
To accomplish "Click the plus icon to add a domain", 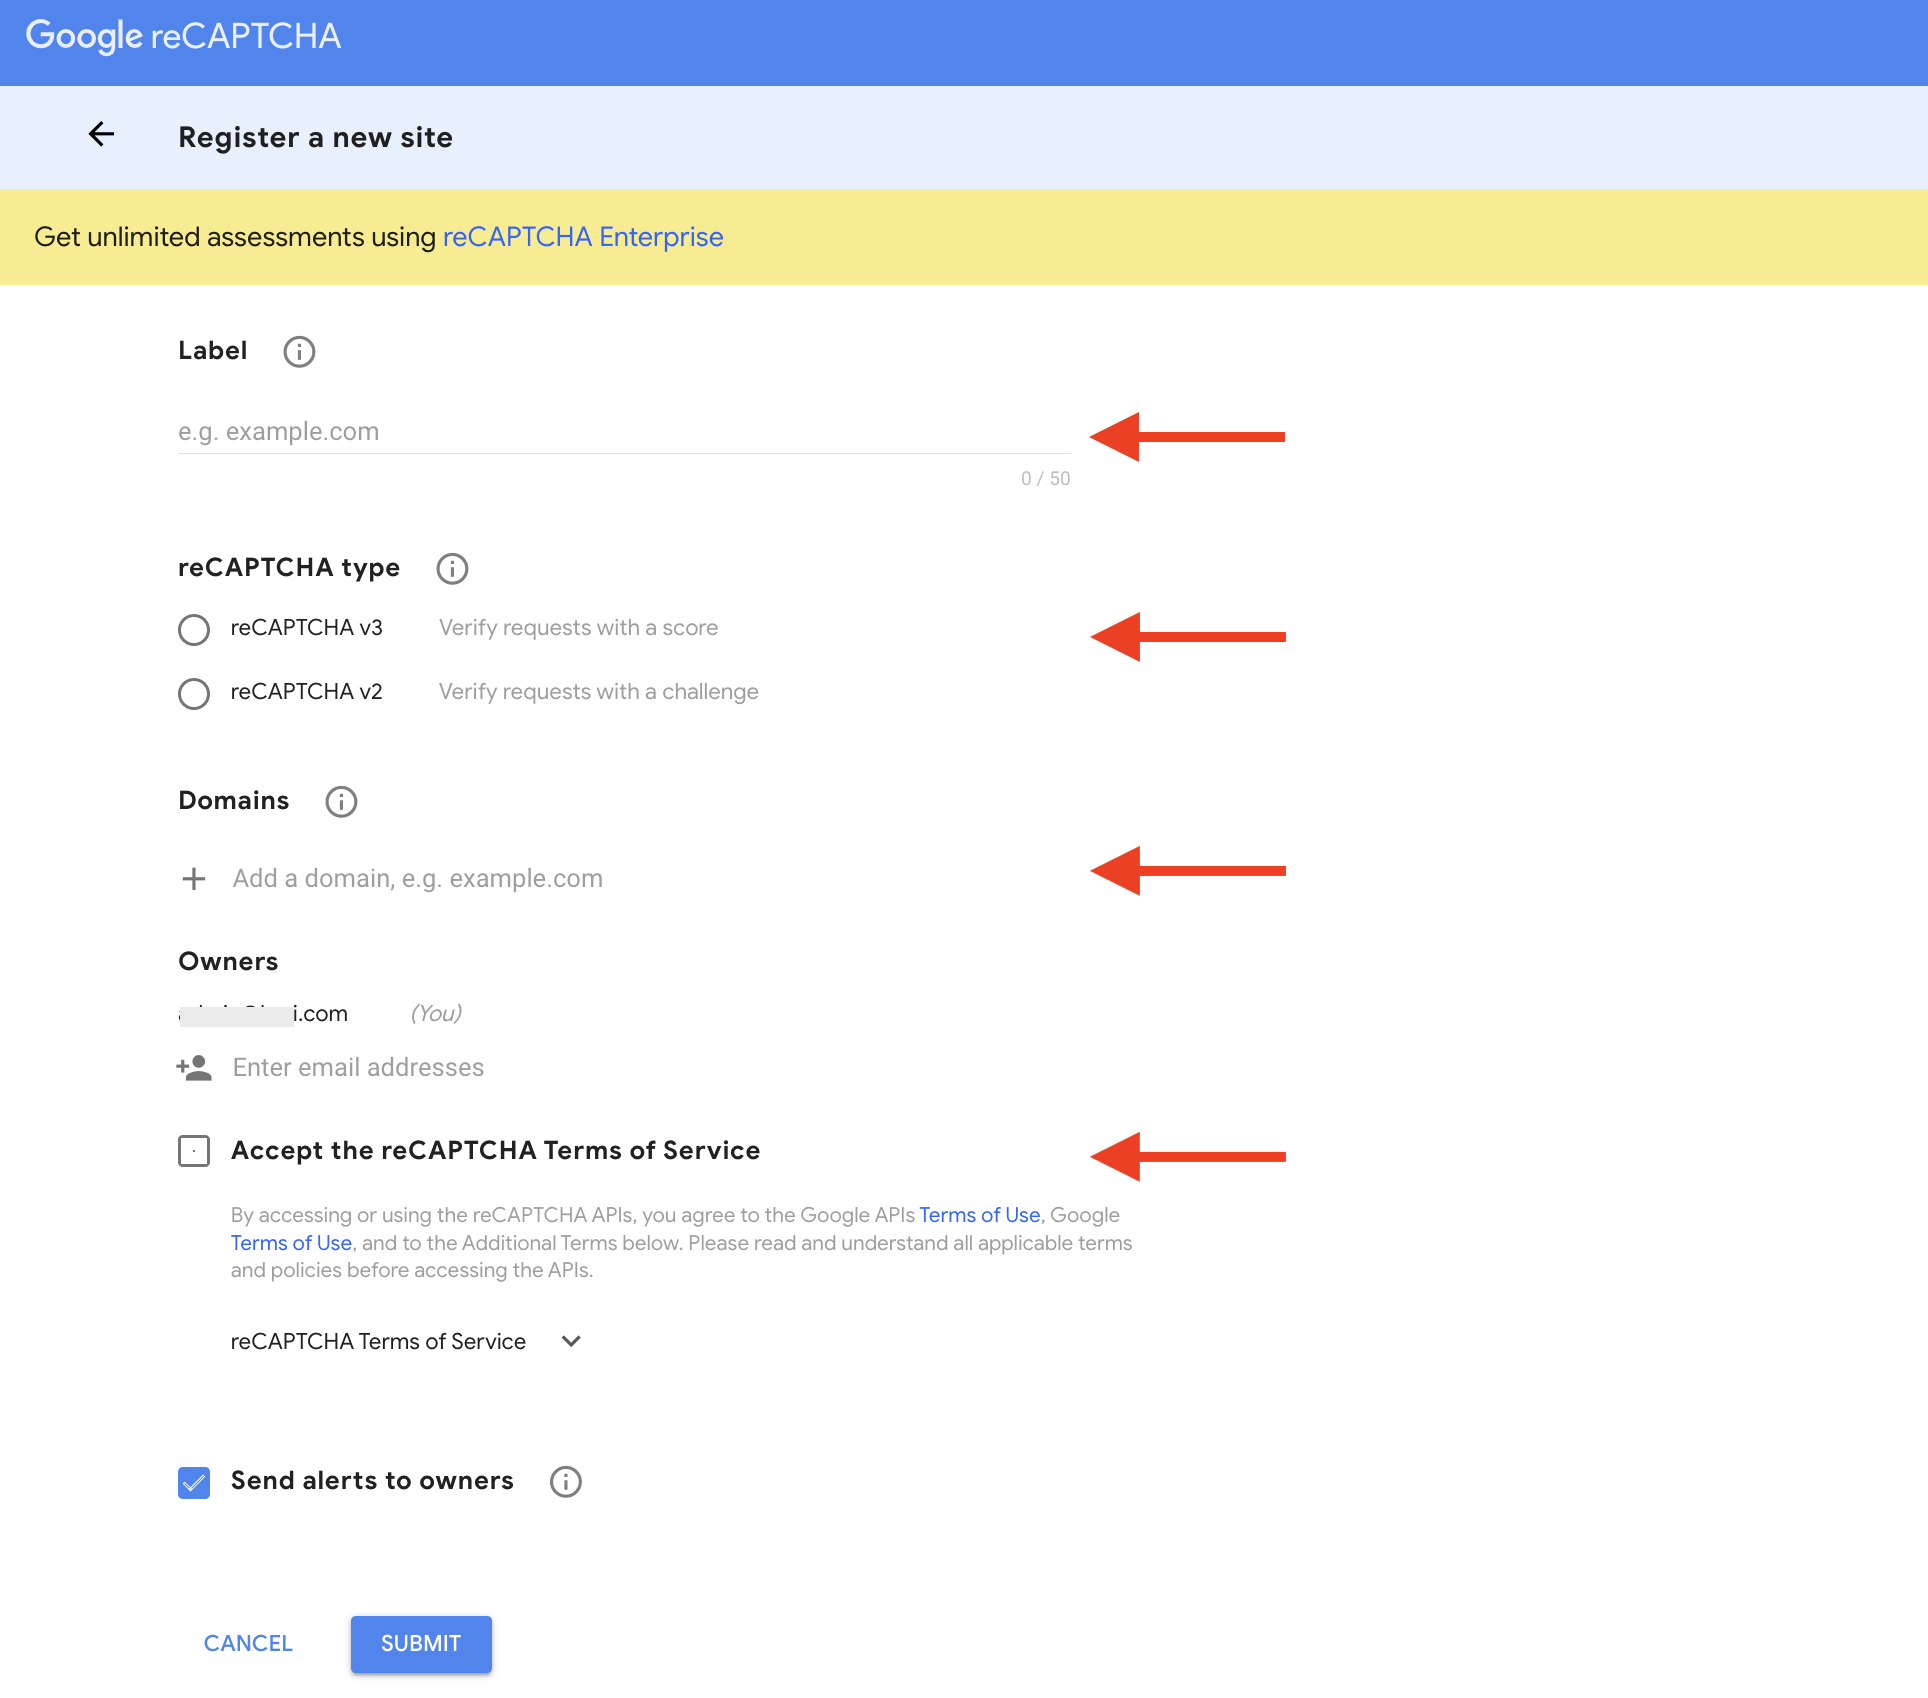I will pyautogui.click(x=194, y=879).
